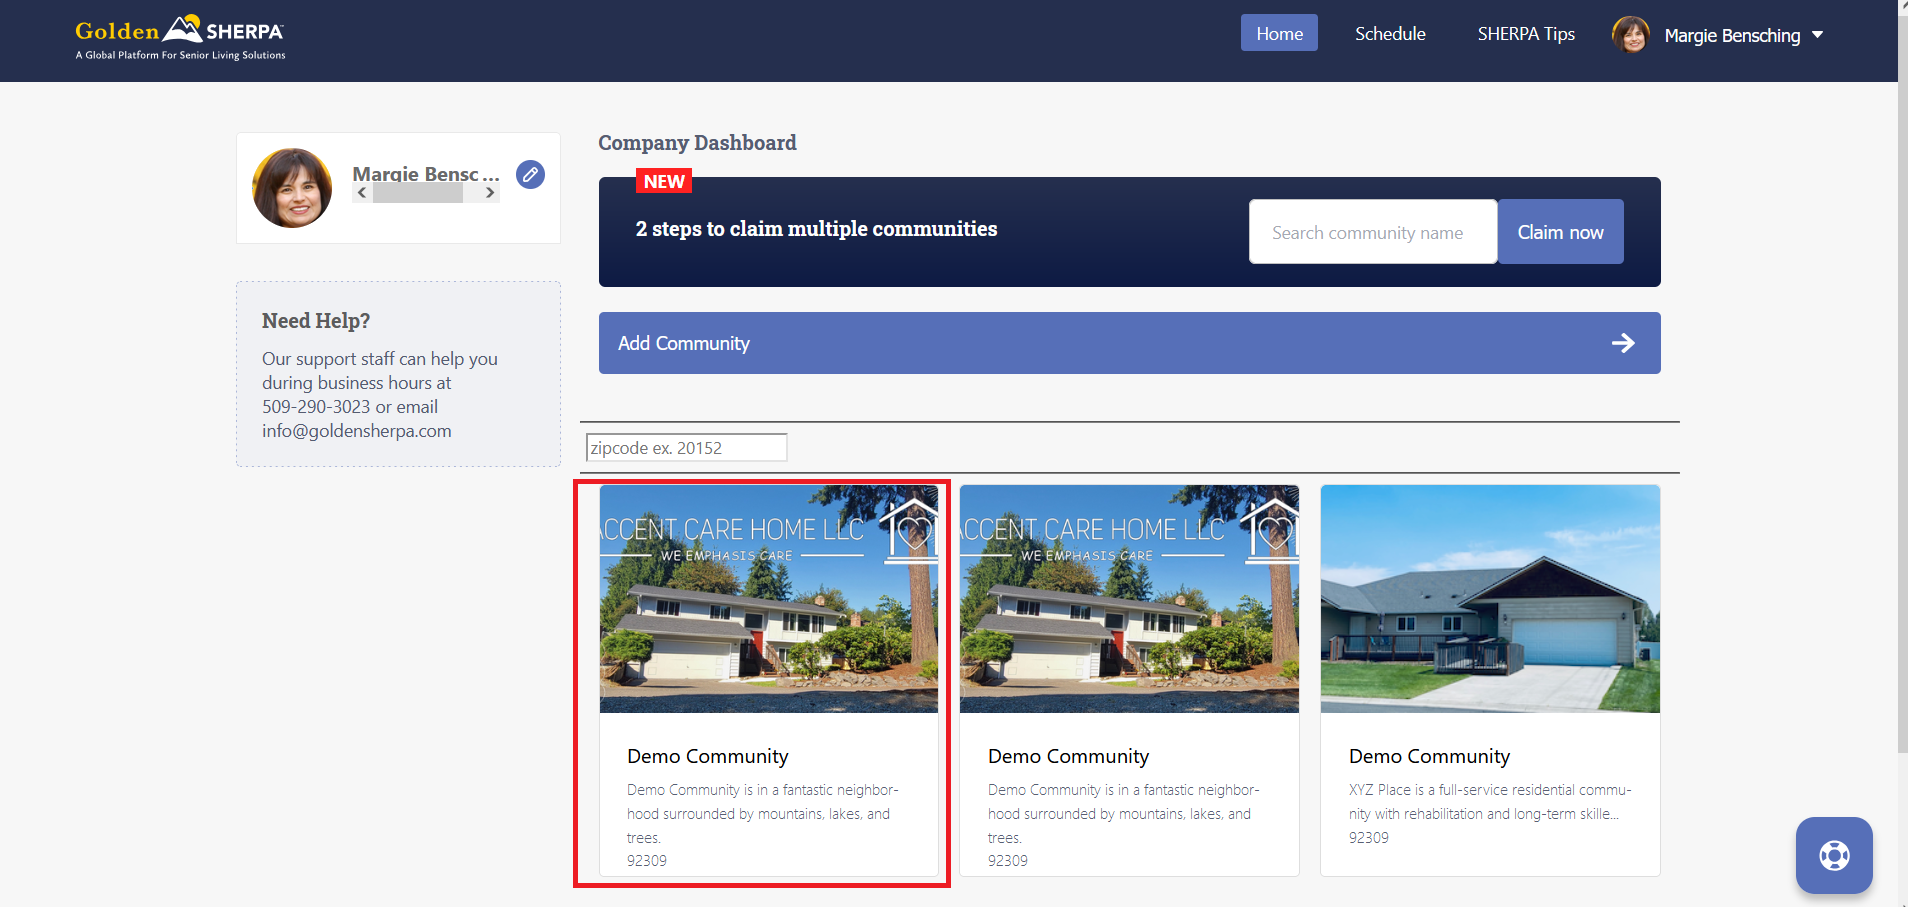The height and width of the screenshot is (907, 1908).
Task: Click first card's Demo Community title
Action: pos(707,756)
